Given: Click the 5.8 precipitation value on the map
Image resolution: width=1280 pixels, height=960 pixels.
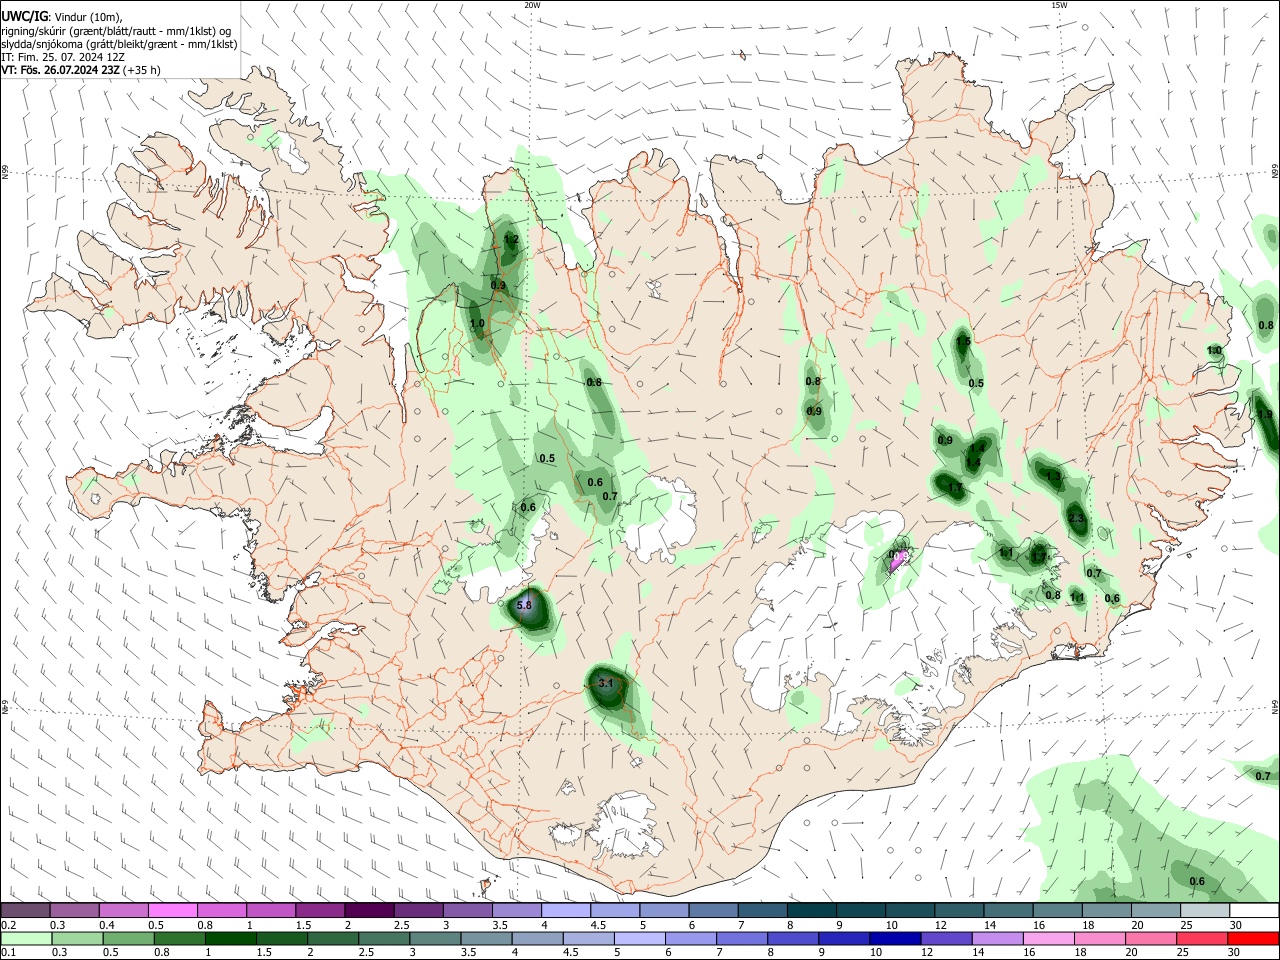Looking at the screenshot, I should 524,605.
